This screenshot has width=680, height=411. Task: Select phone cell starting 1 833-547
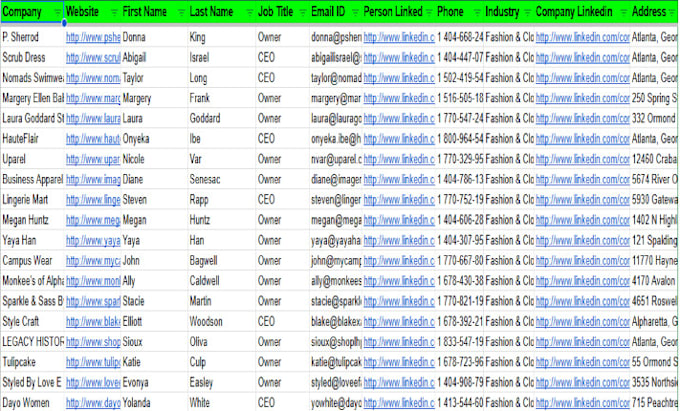[460, 342]
